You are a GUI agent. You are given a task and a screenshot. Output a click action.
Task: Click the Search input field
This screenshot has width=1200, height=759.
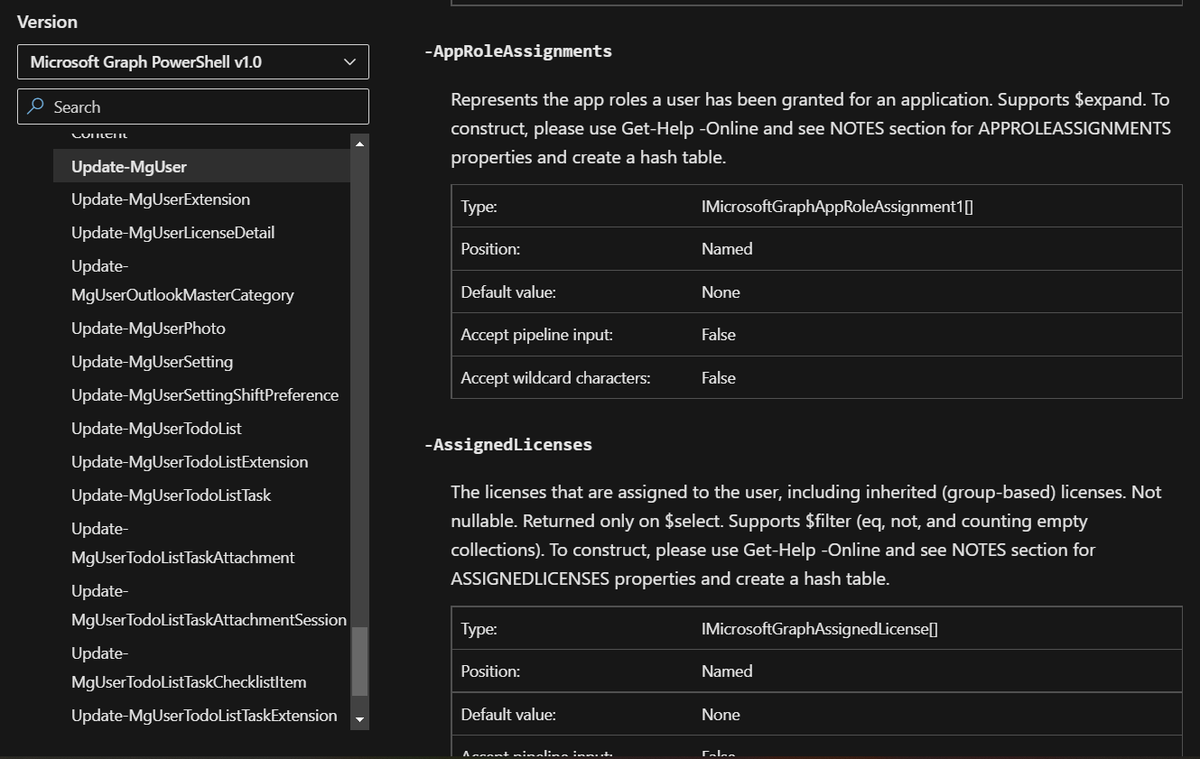193,107
